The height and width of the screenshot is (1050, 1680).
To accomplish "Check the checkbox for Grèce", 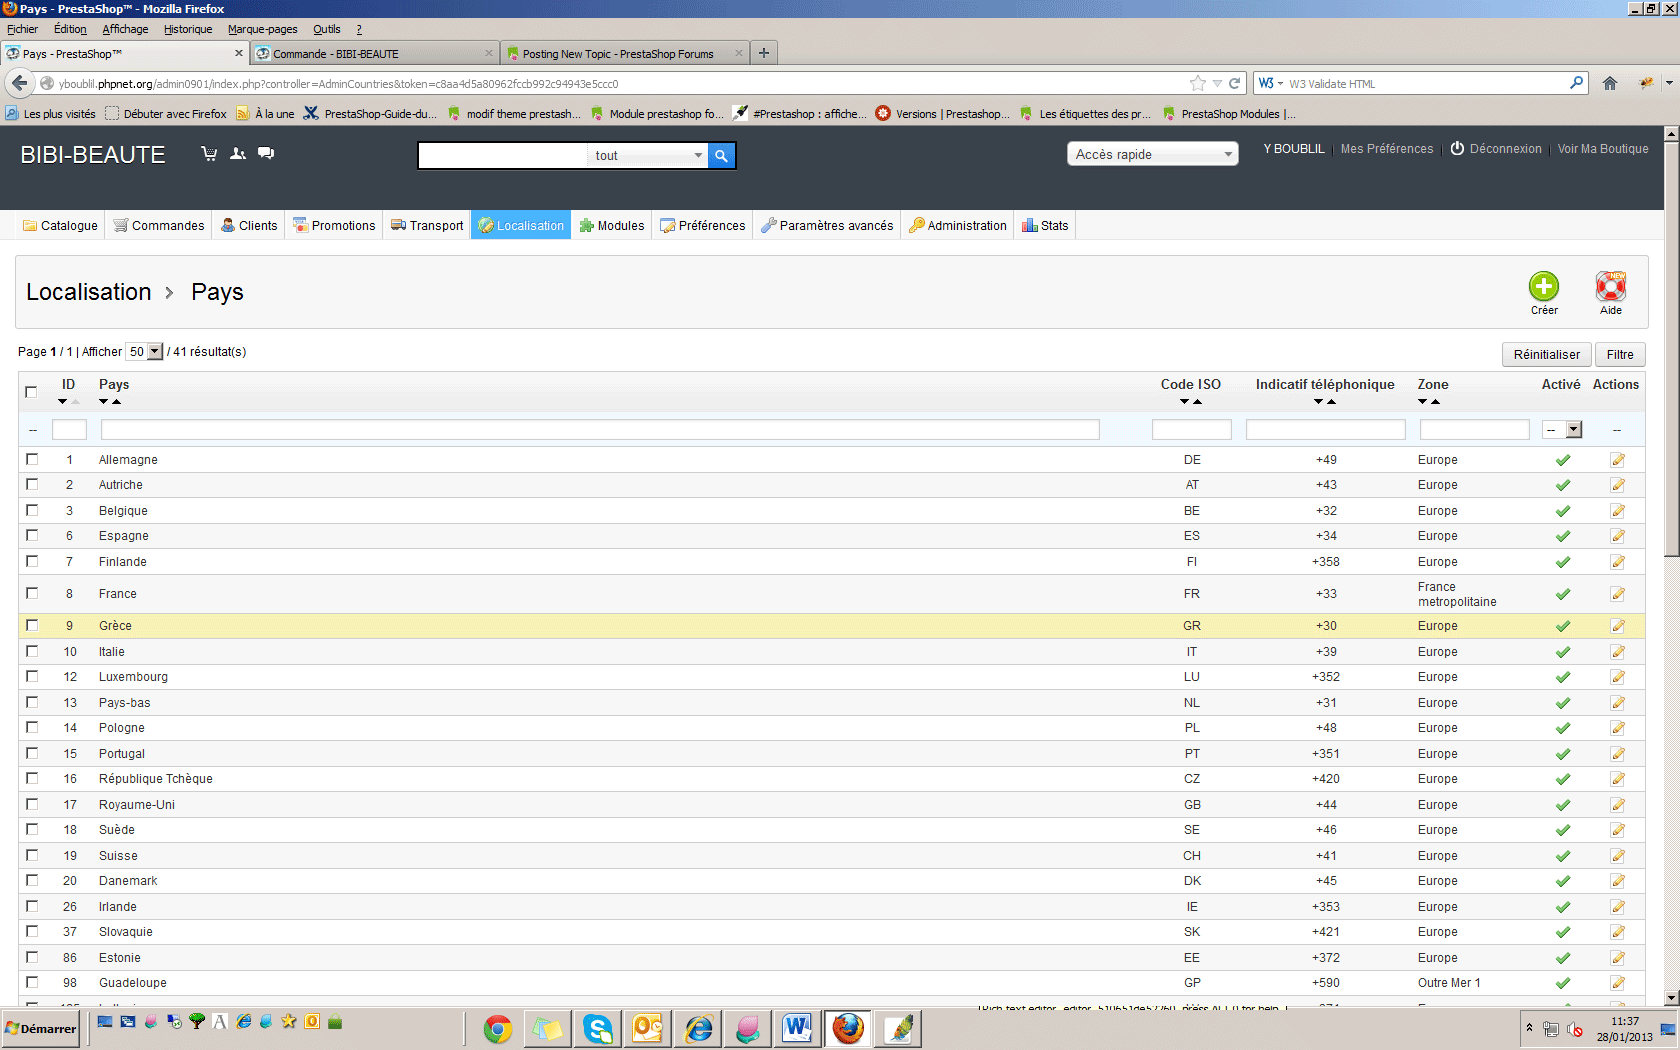I will (x=32, y=625).
